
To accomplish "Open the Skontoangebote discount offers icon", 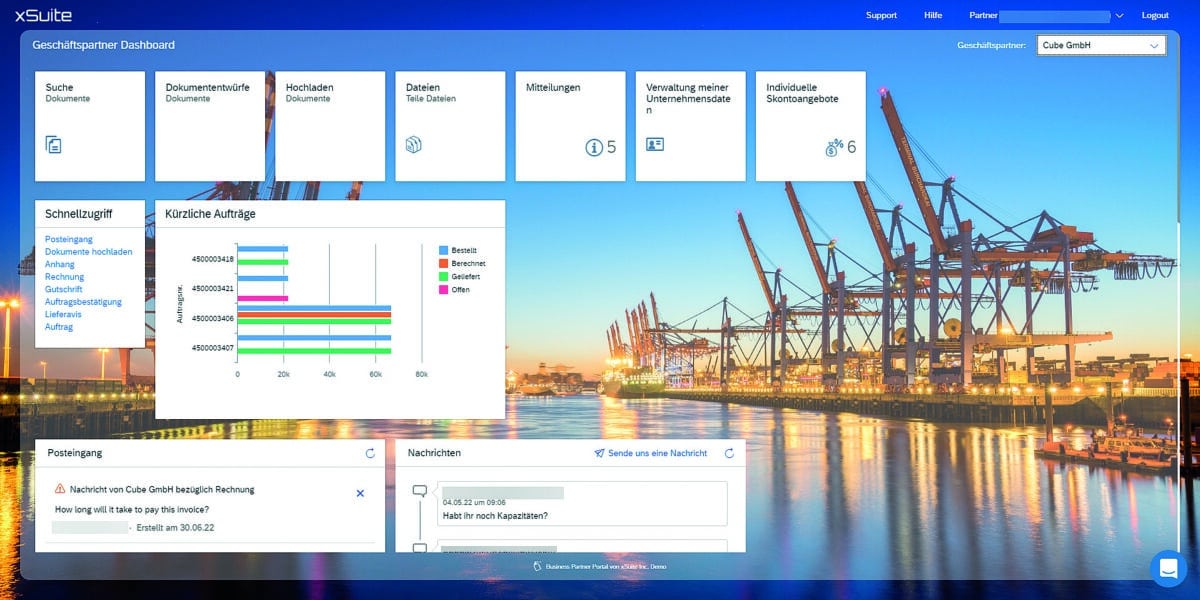I will 834,148.
